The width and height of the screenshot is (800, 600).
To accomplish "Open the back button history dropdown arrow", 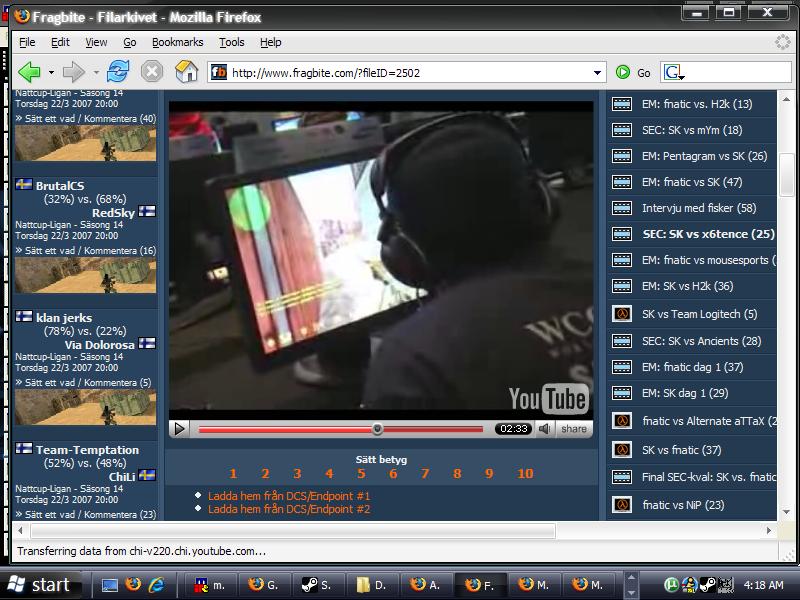I will 53,72.
